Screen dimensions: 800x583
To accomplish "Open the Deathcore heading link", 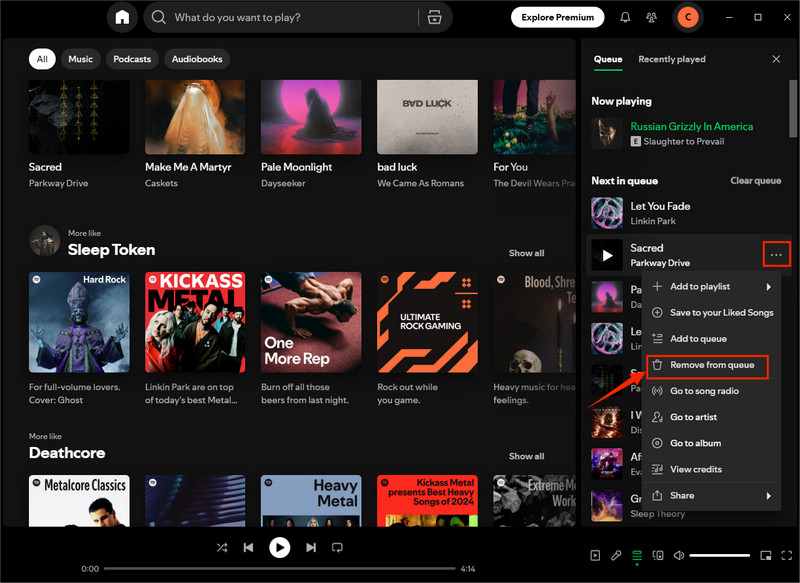I will 67,453.
